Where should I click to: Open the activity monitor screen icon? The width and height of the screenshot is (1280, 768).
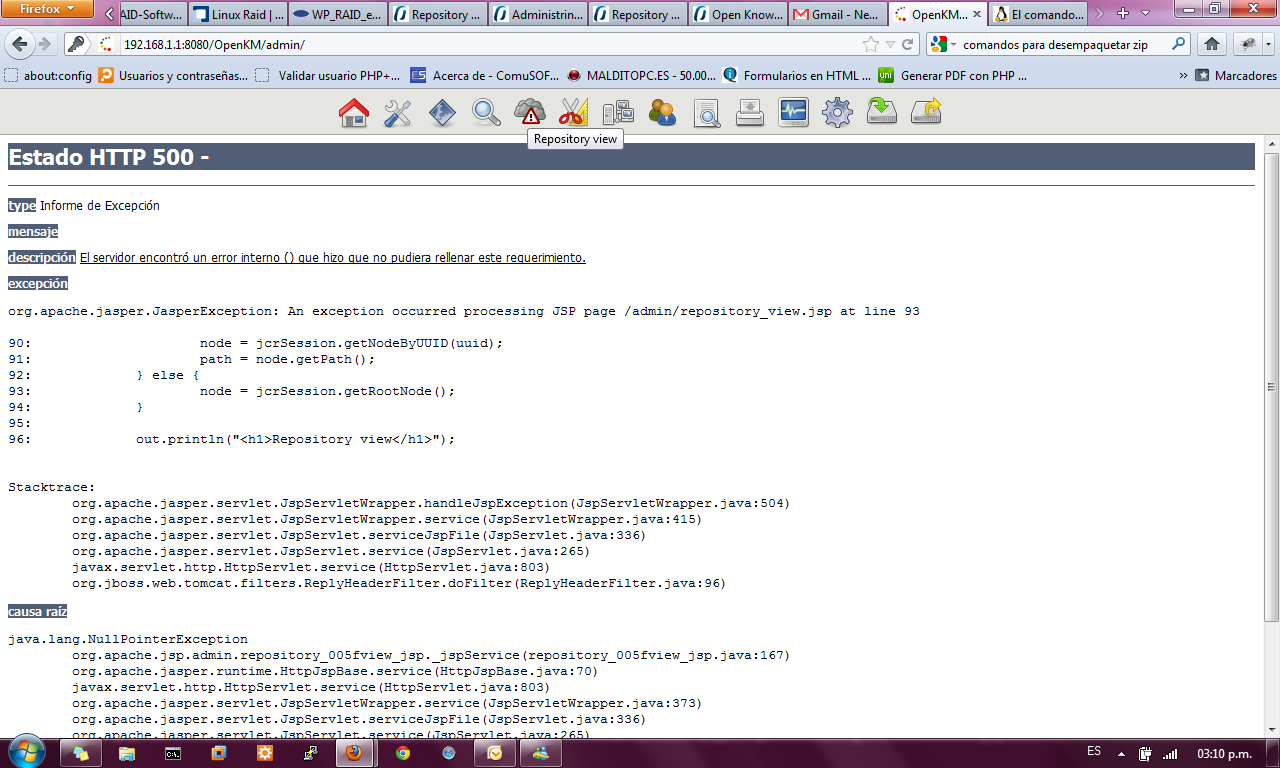tap(793, 113)
